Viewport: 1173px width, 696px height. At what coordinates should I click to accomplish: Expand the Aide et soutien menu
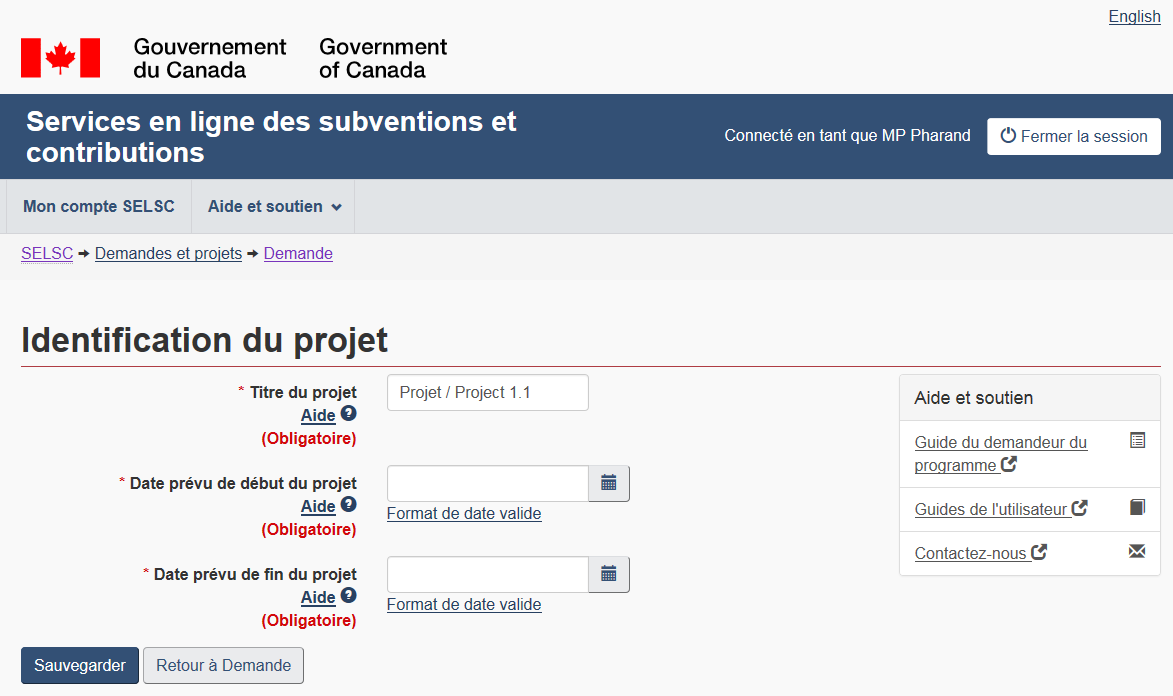click(274, 207)
